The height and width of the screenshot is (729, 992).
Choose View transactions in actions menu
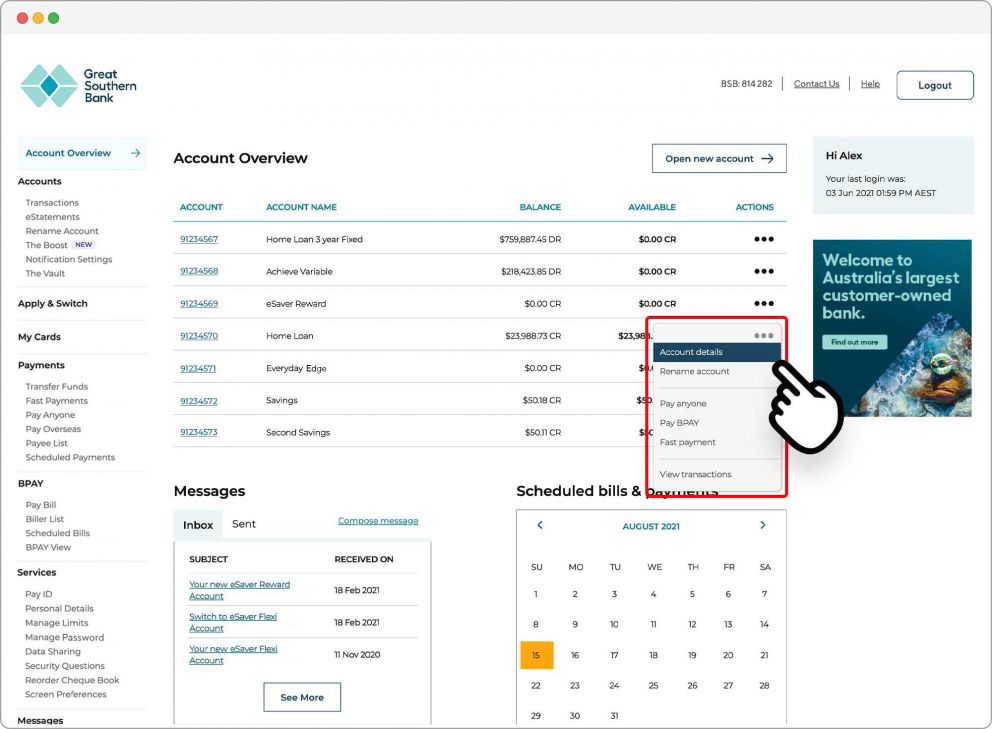tap(695, 474)
